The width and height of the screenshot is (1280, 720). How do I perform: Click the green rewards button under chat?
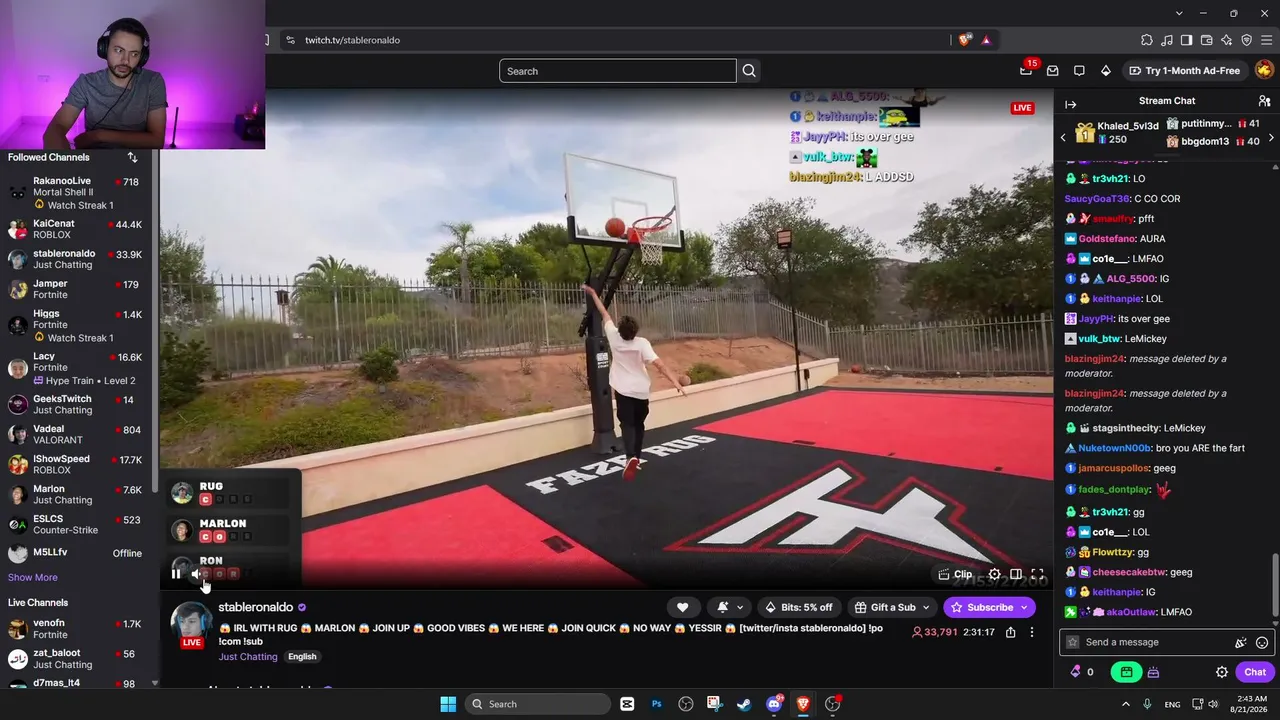(1126, 672)
